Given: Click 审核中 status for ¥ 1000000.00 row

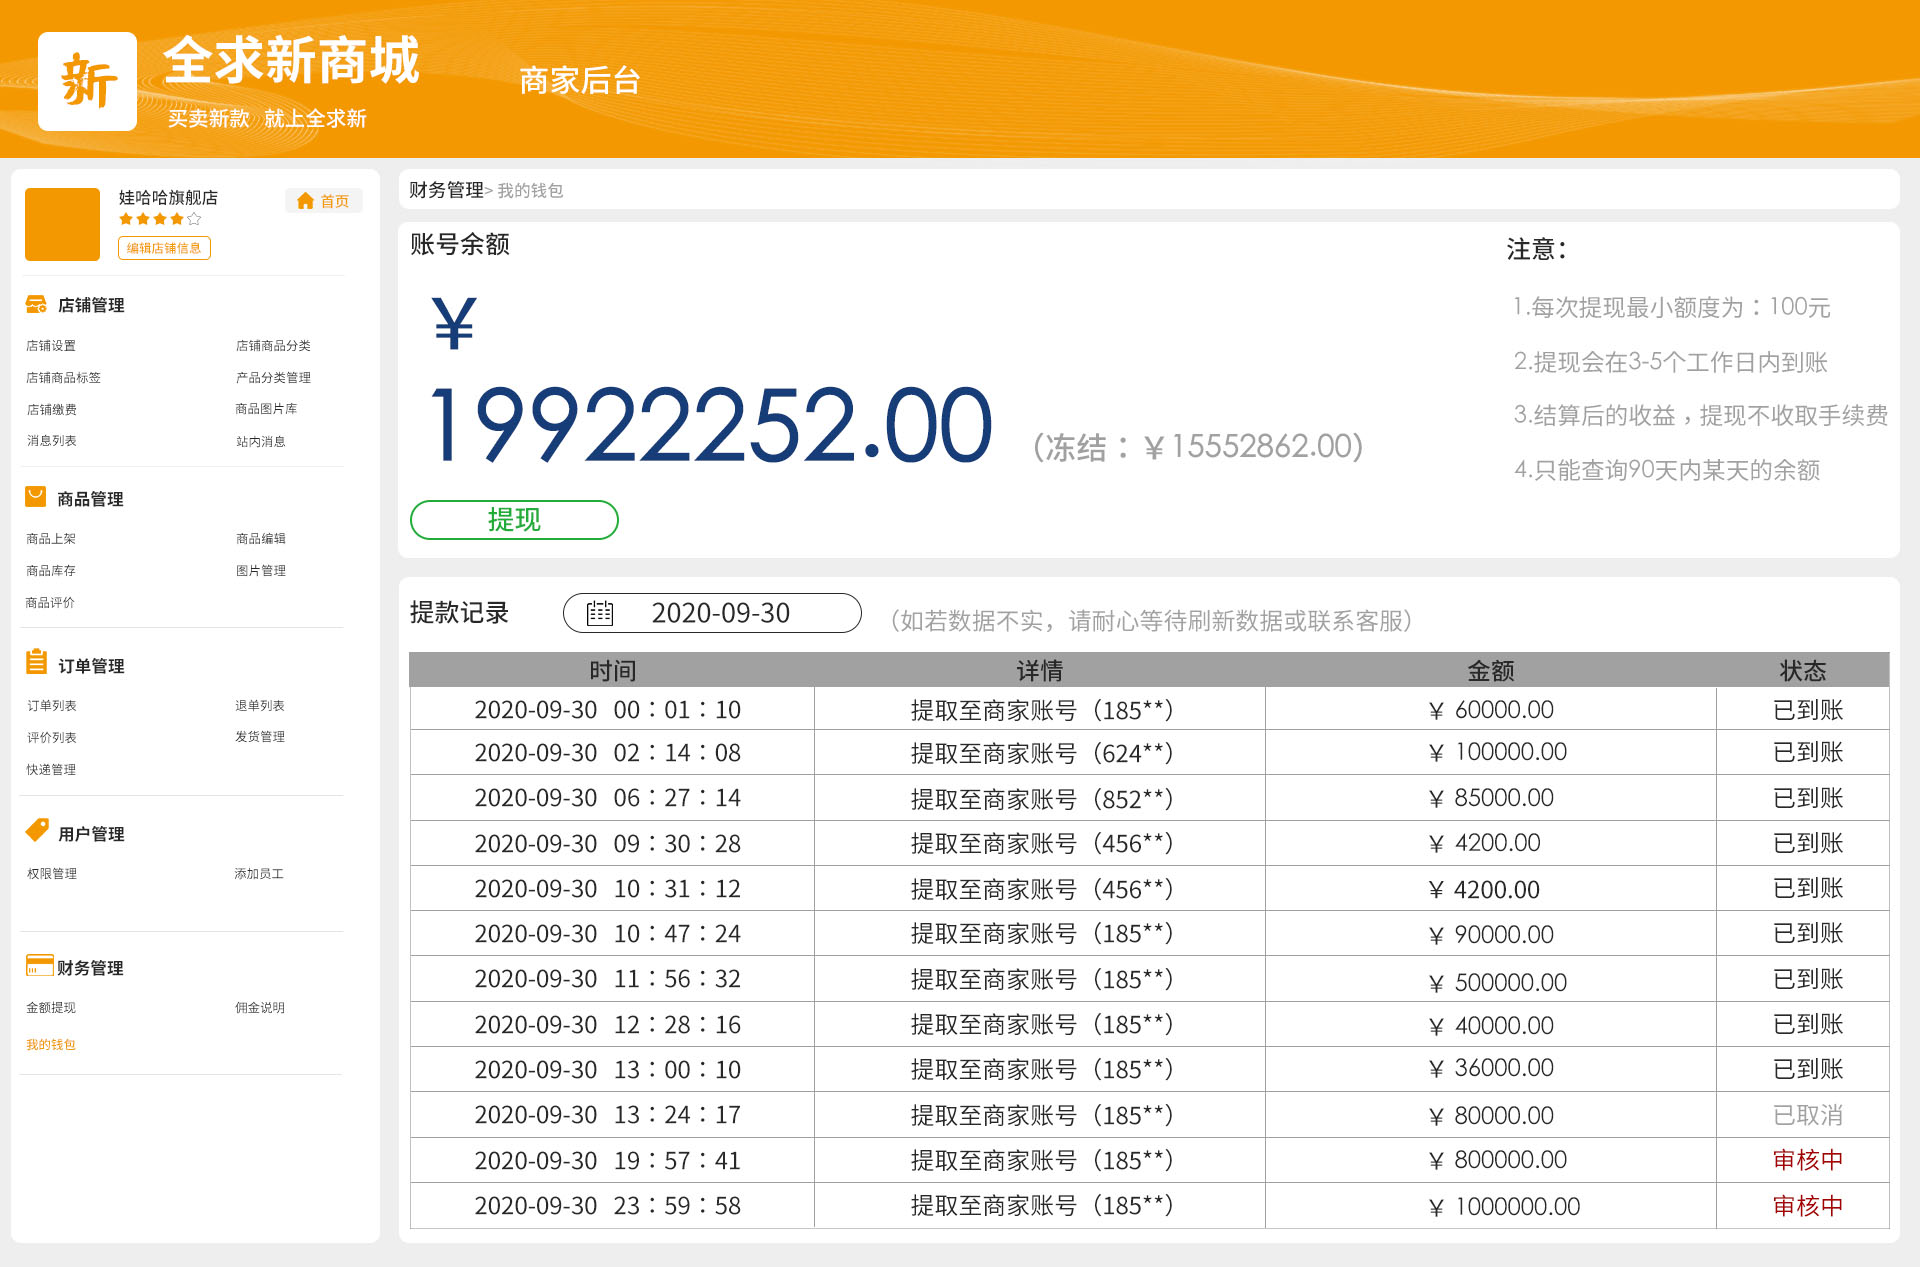Looking at the screenshot, I should [1808, 1206].
